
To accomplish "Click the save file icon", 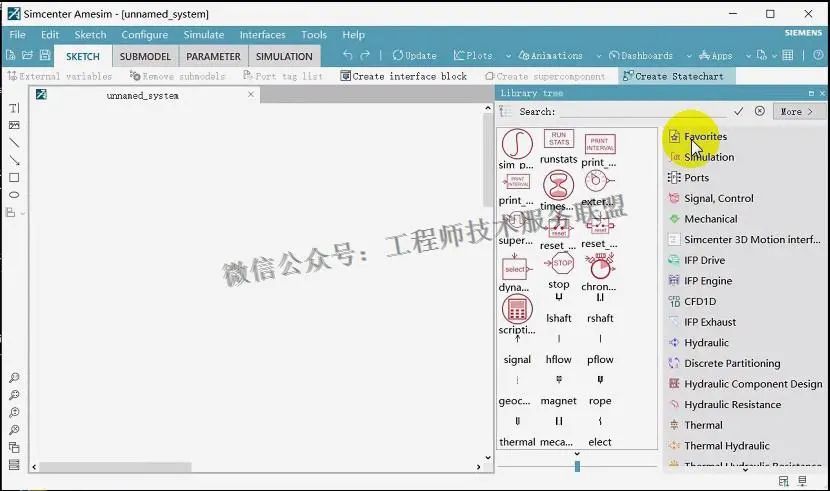I will (x=45, y=55).
